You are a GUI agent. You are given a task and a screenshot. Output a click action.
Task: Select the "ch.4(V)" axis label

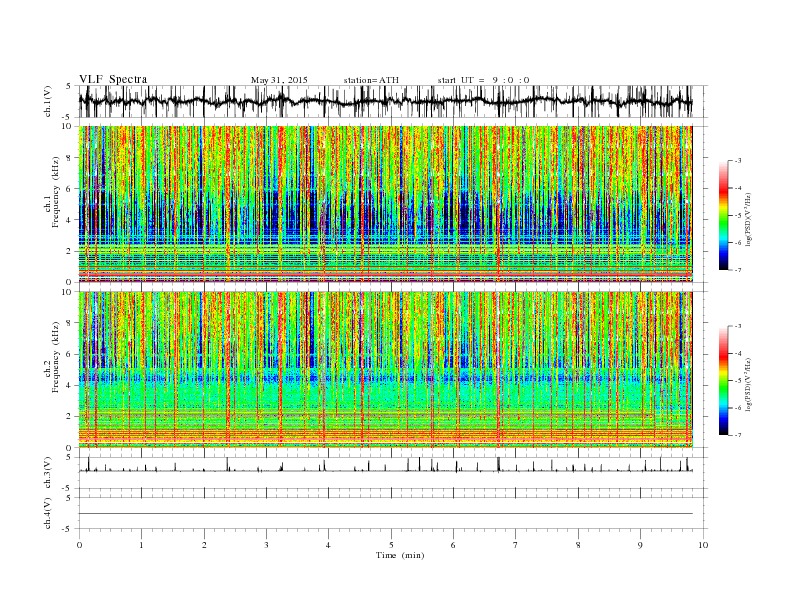(48, 513)
